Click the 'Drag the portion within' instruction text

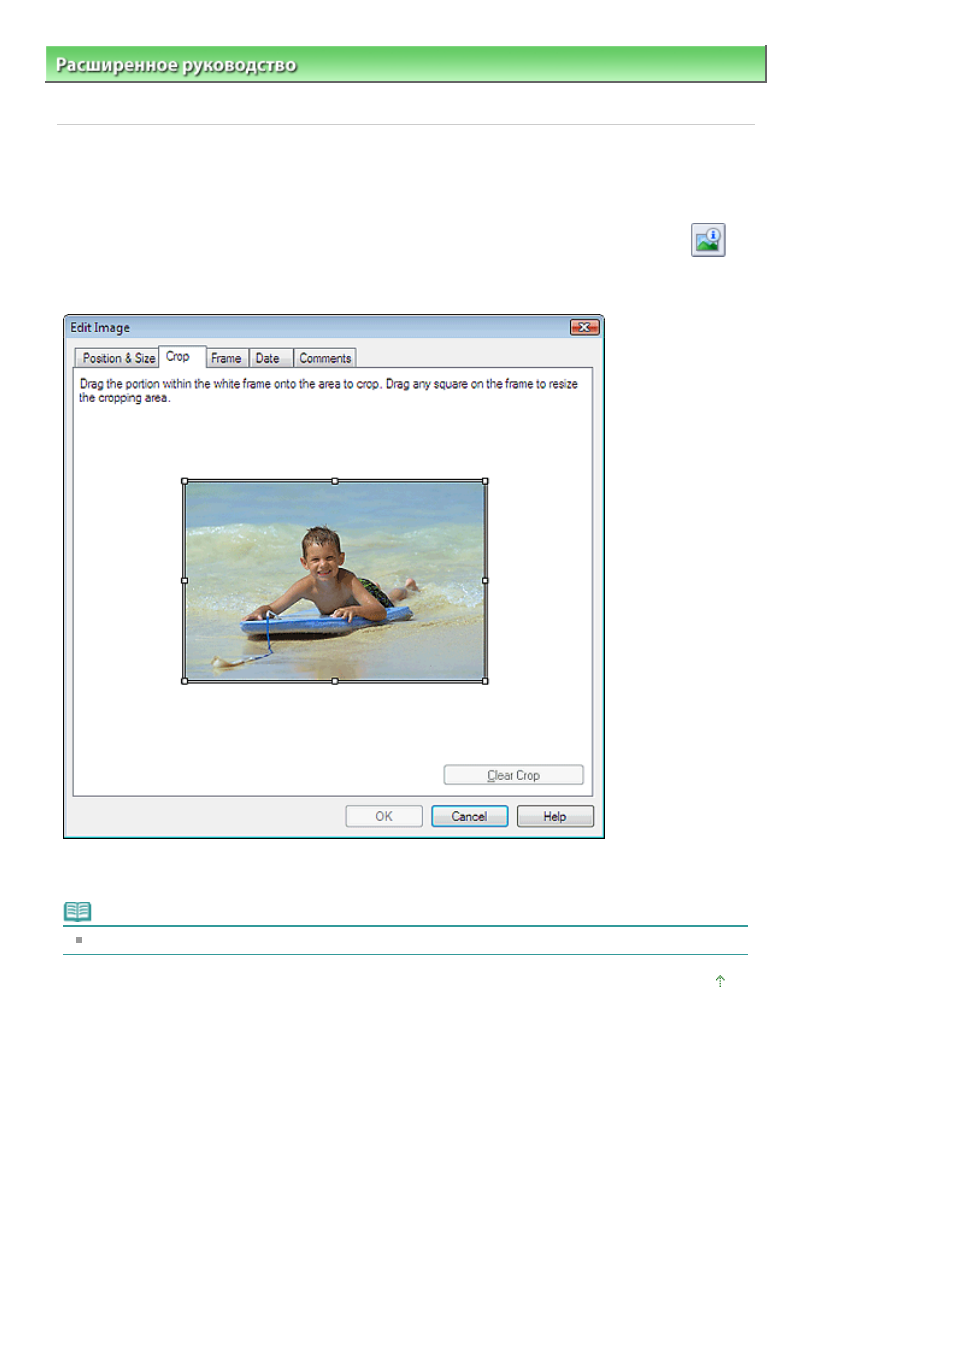[x=329, y=390]
